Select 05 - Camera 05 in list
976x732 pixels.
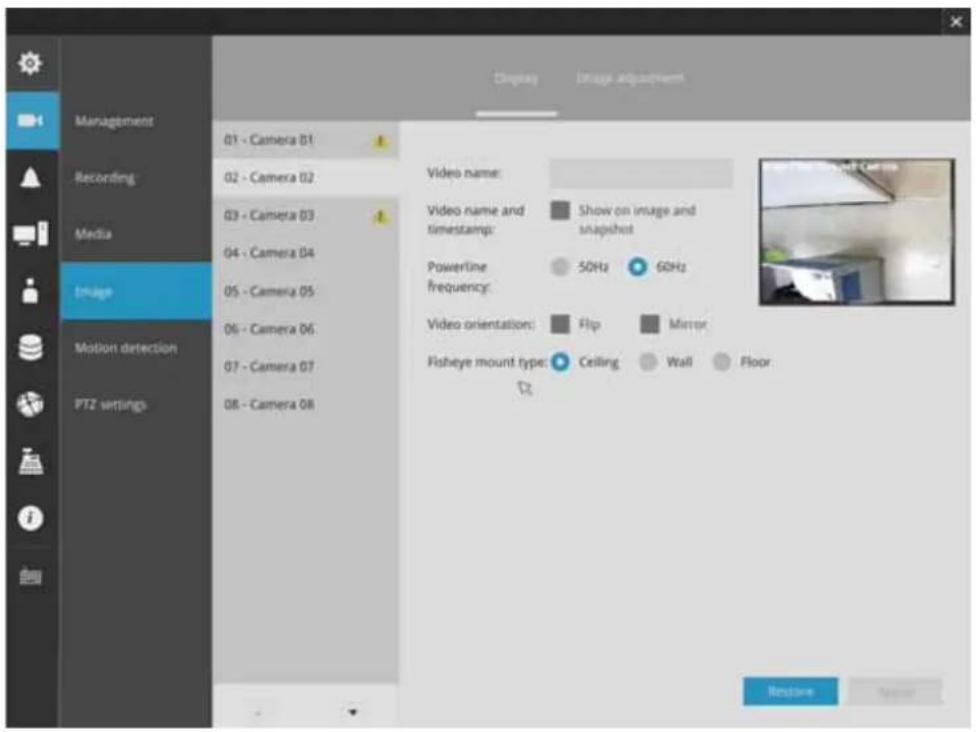(305, 291)
